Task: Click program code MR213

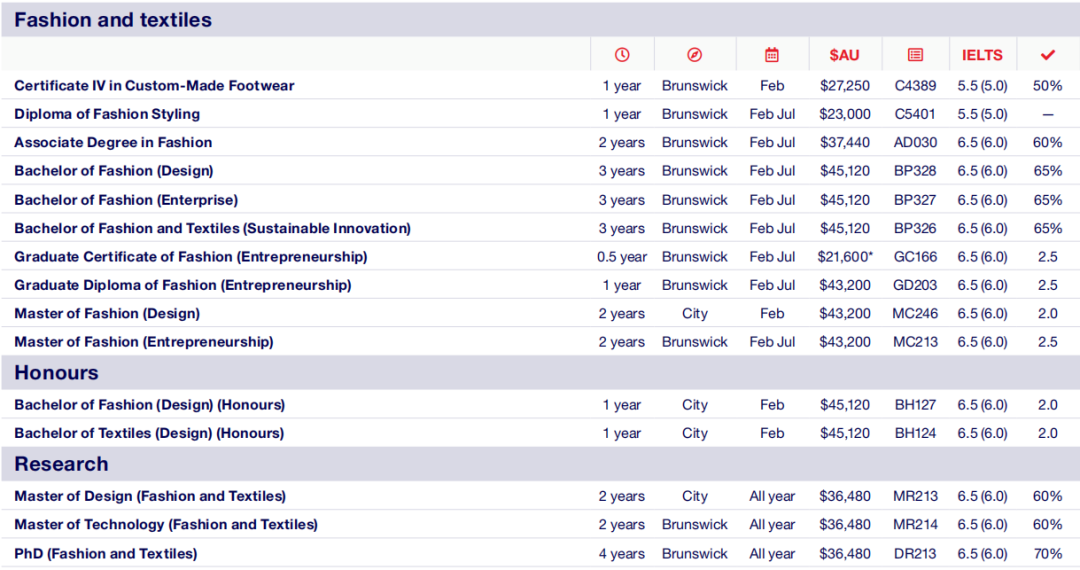Action: (x=915, y=496)
